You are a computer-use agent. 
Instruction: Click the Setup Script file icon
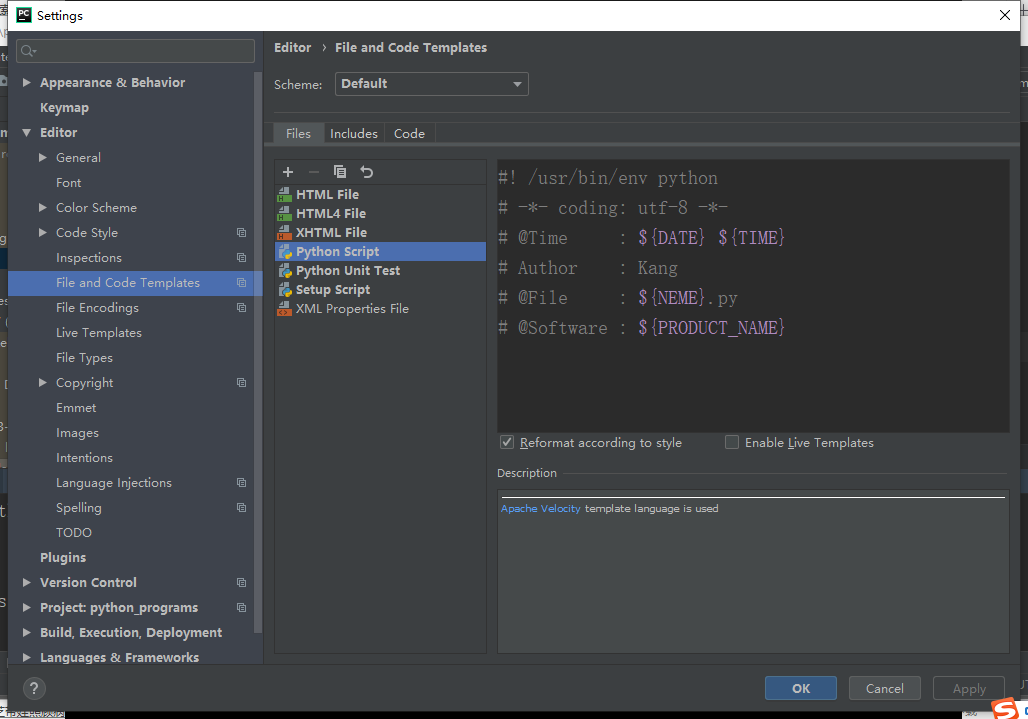tap(285, 290)
